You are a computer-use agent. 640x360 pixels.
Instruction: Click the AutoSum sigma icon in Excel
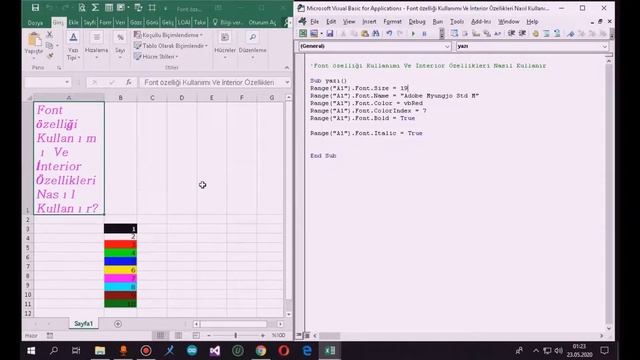point(96,7)
